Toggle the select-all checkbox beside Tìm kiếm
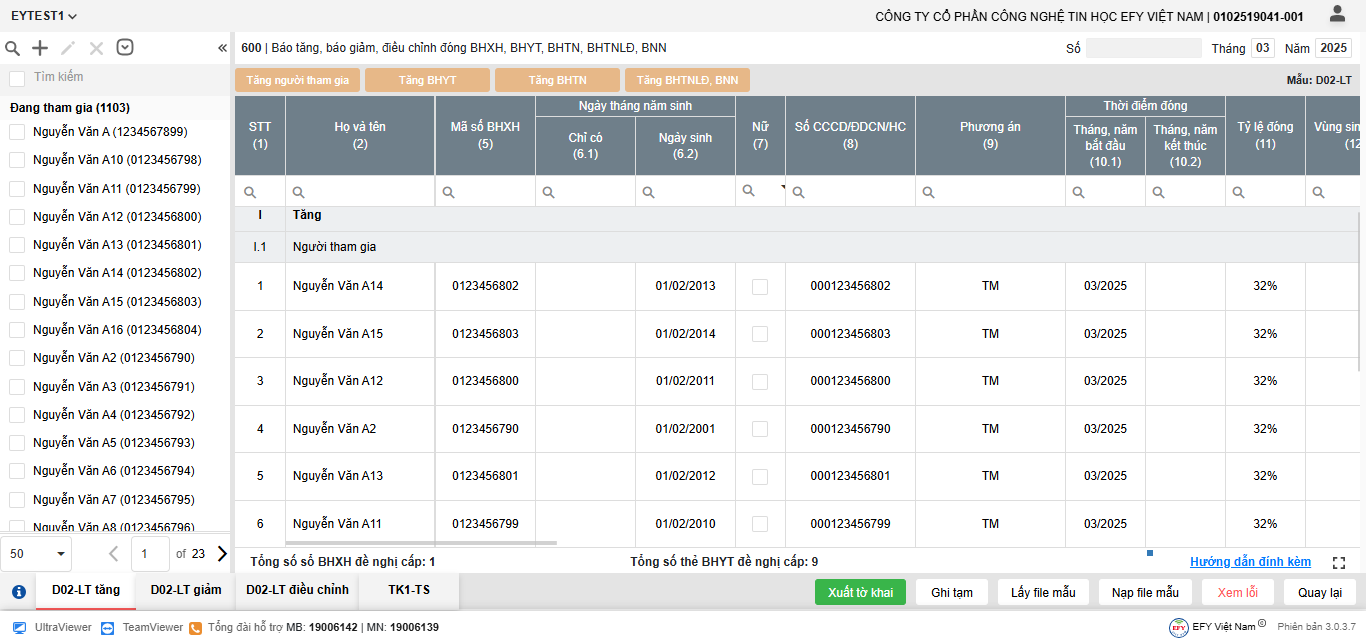 click(x=17, y=78)
